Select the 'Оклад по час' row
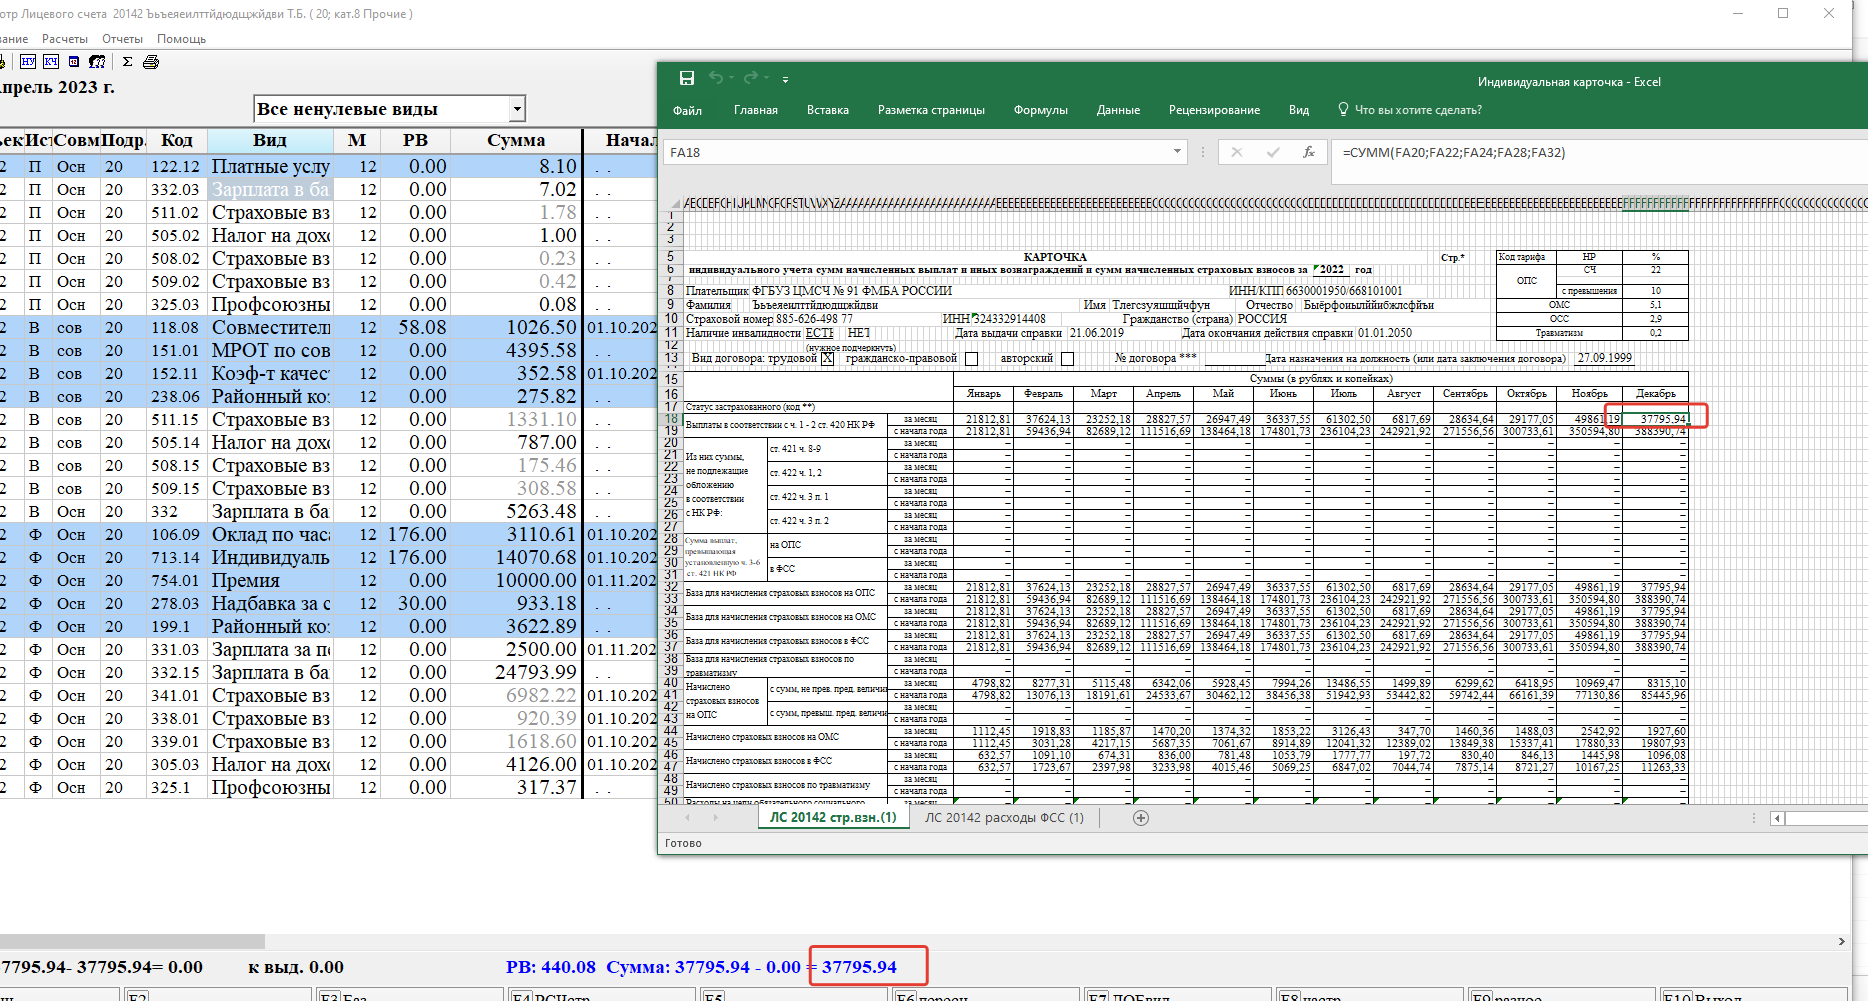Image resolution: width=1868 pixels, height=1001 pixels. click(328, 535)
